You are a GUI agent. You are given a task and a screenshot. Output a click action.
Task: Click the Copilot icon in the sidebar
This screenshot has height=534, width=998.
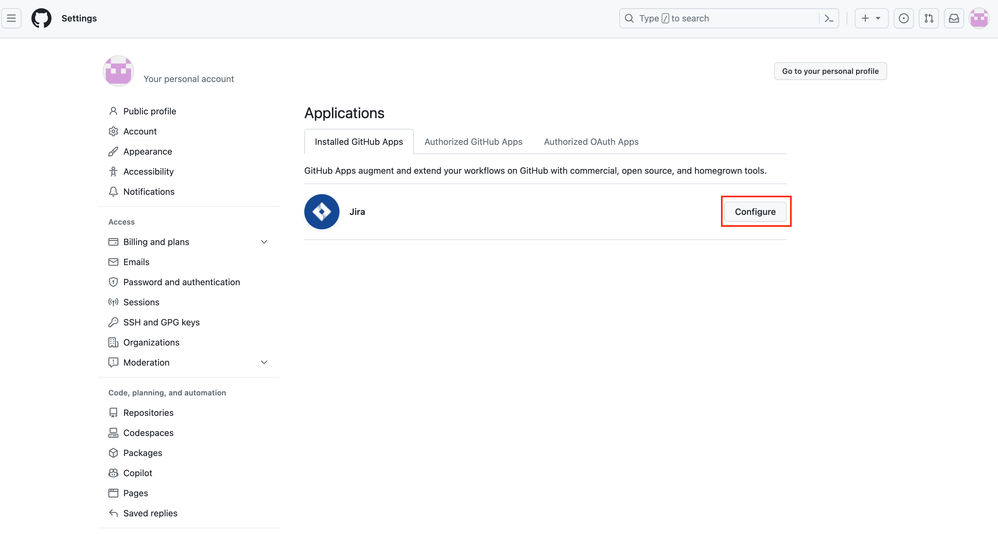[113, 473]
